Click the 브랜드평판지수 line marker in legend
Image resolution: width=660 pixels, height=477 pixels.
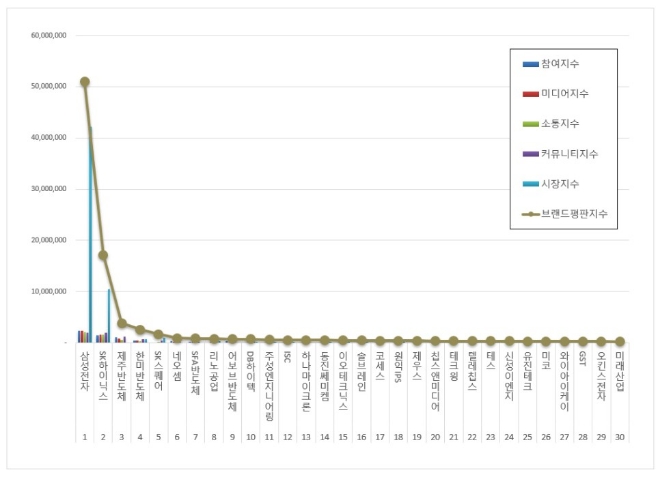(530, 214)
